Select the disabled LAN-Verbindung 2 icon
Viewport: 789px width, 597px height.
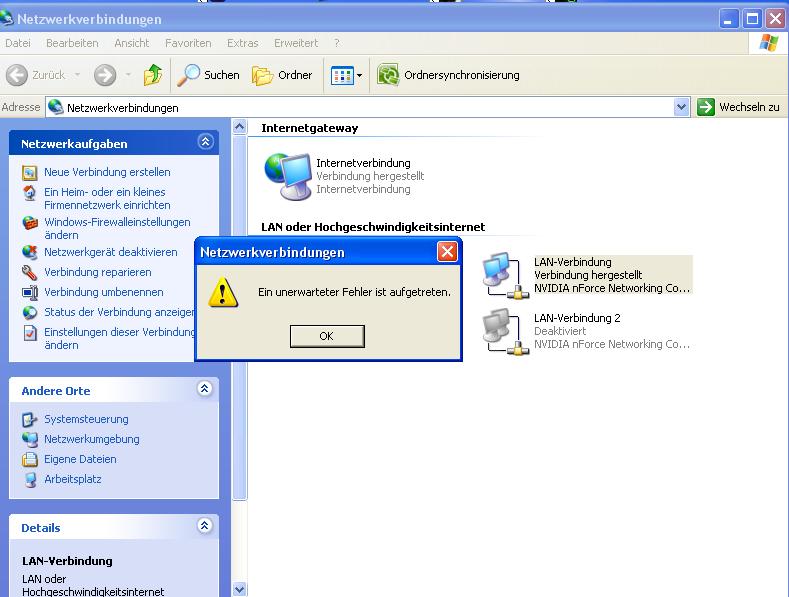(x=506, y=332)
